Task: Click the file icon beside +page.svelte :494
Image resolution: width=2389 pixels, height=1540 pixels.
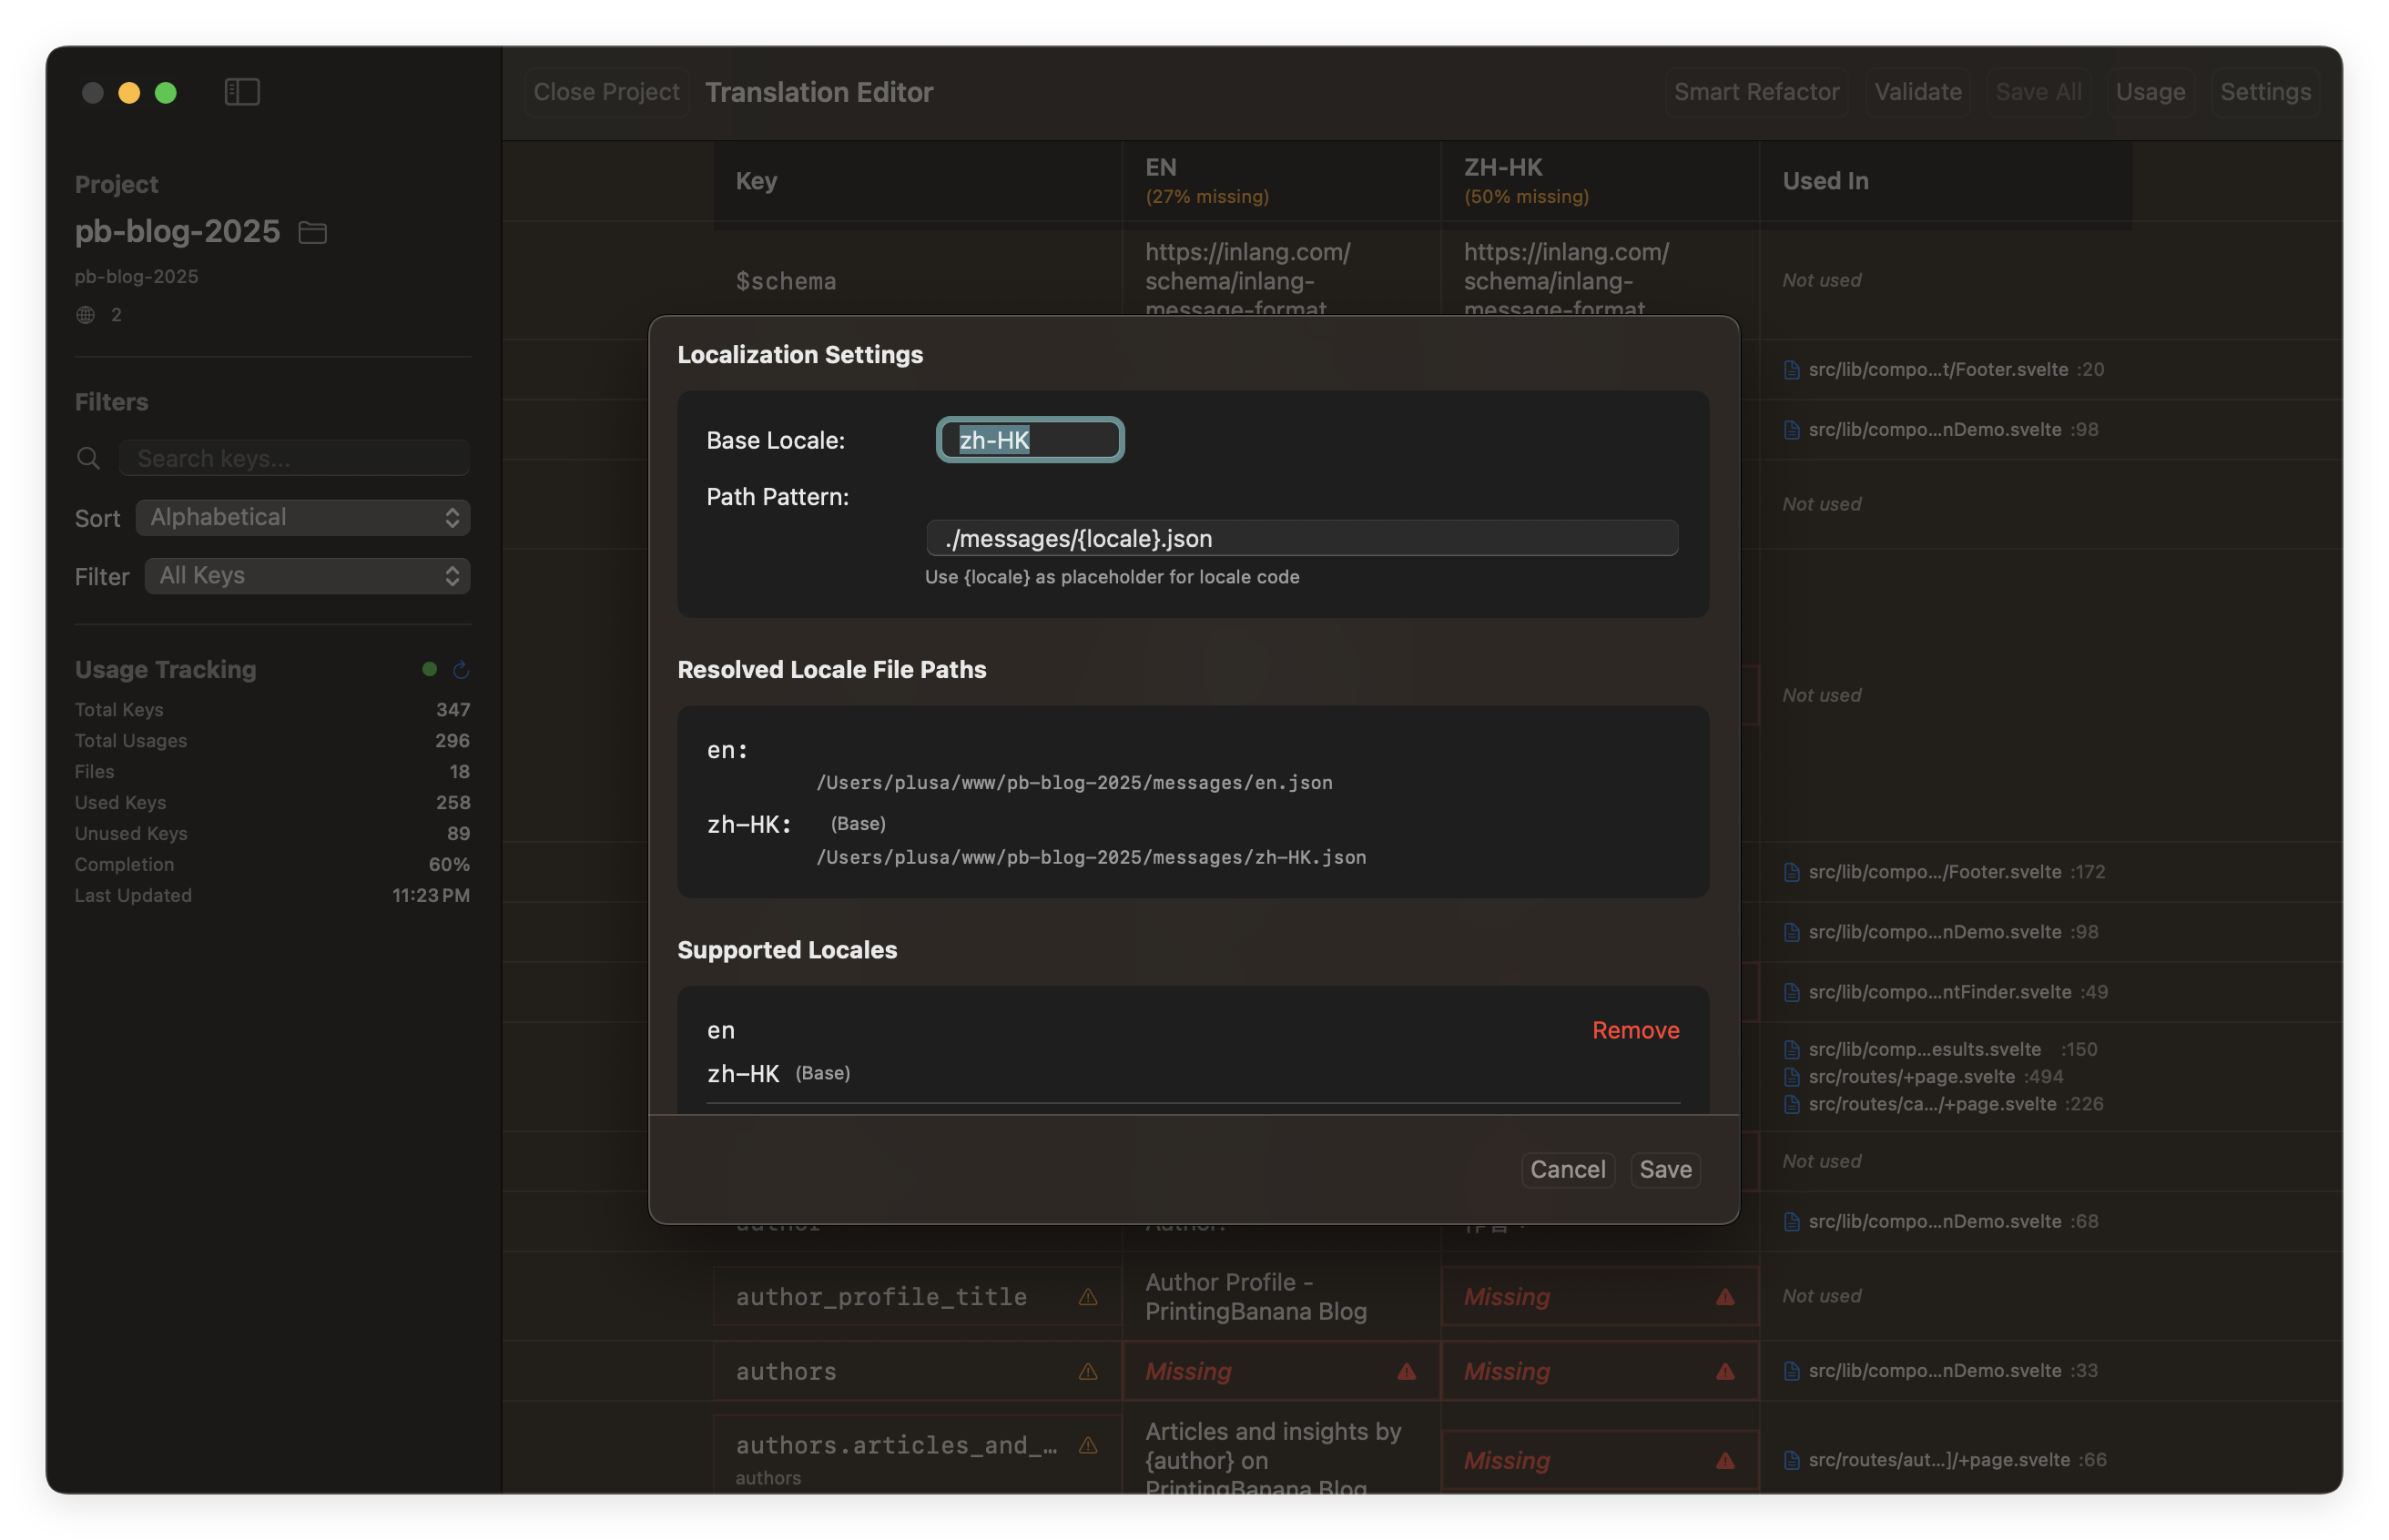Action: (1791, 1077)
